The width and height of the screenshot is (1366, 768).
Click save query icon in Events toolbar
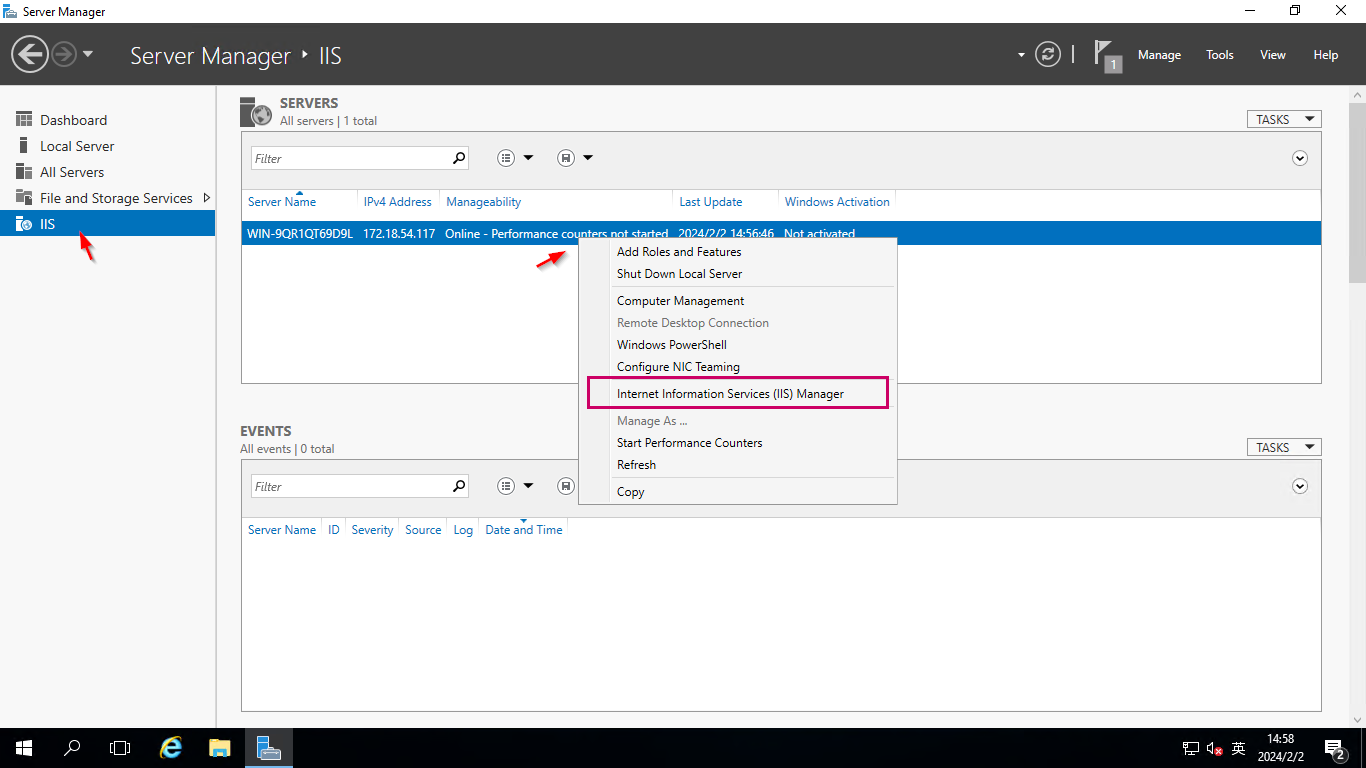pos(566,486)
